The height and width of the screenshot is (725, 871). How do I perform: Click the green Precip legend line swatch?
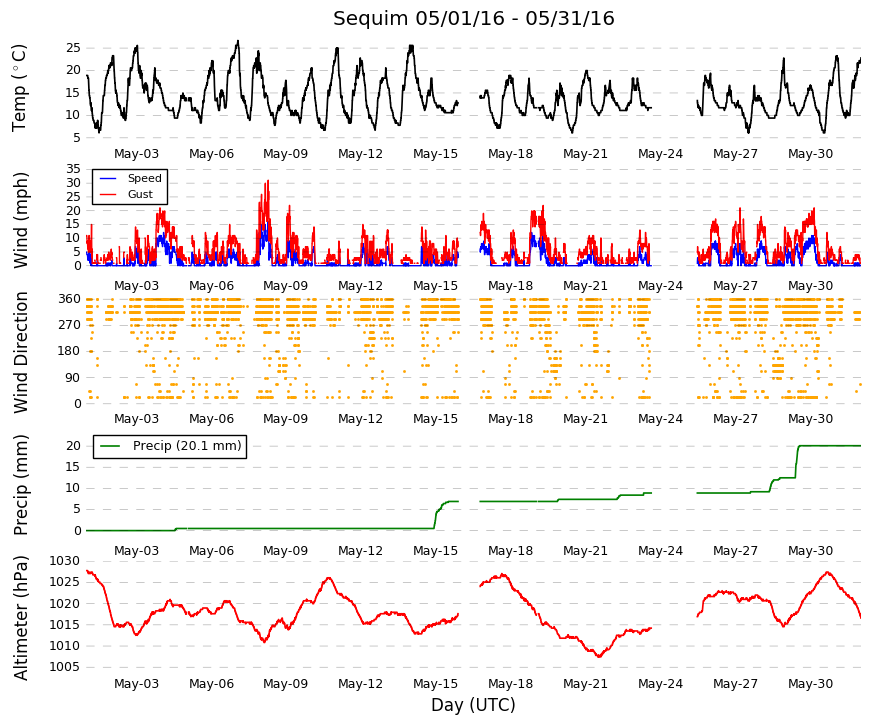[109, 446]
